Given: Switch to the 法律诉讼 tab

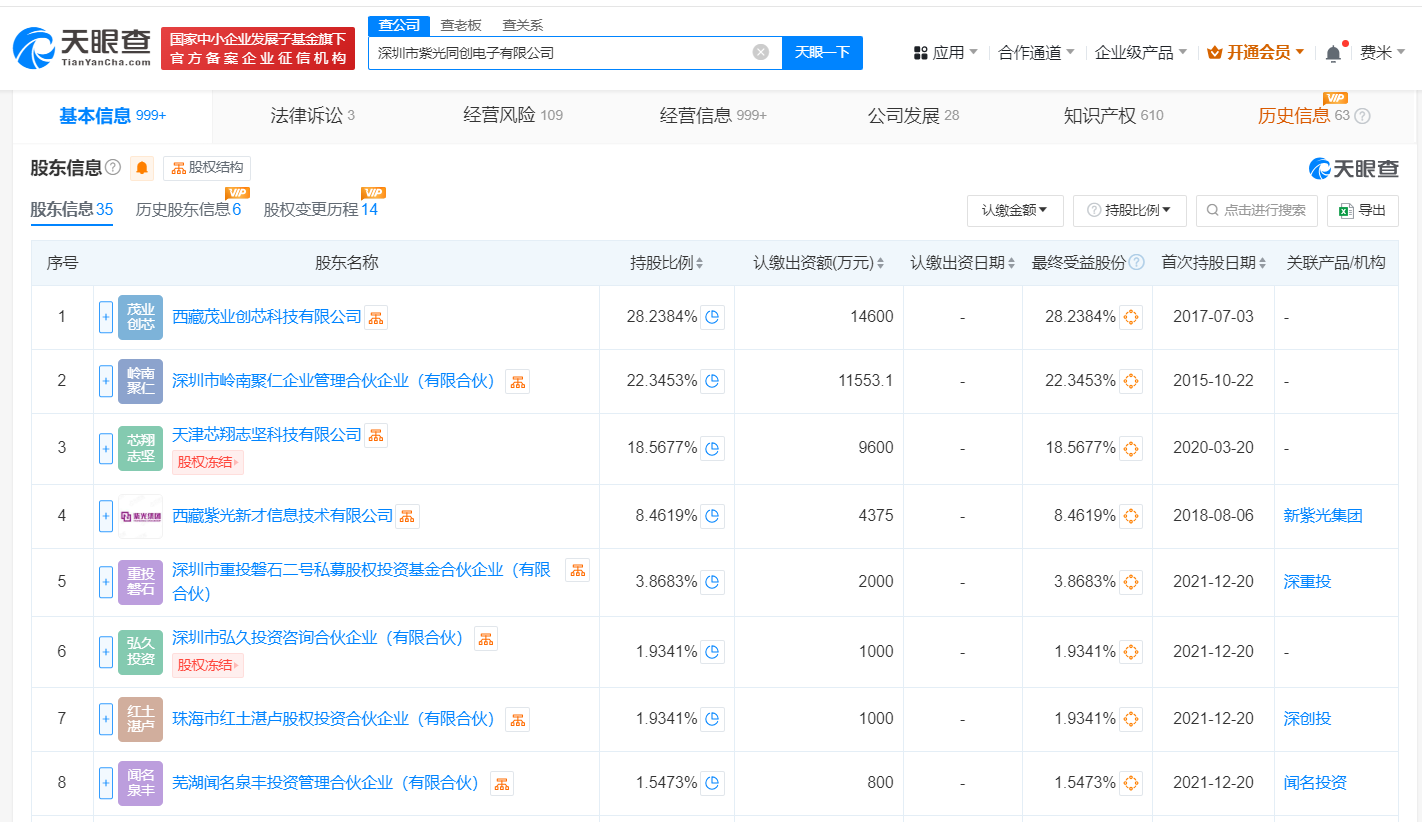Looking at the screenshot, I should 312,116.
